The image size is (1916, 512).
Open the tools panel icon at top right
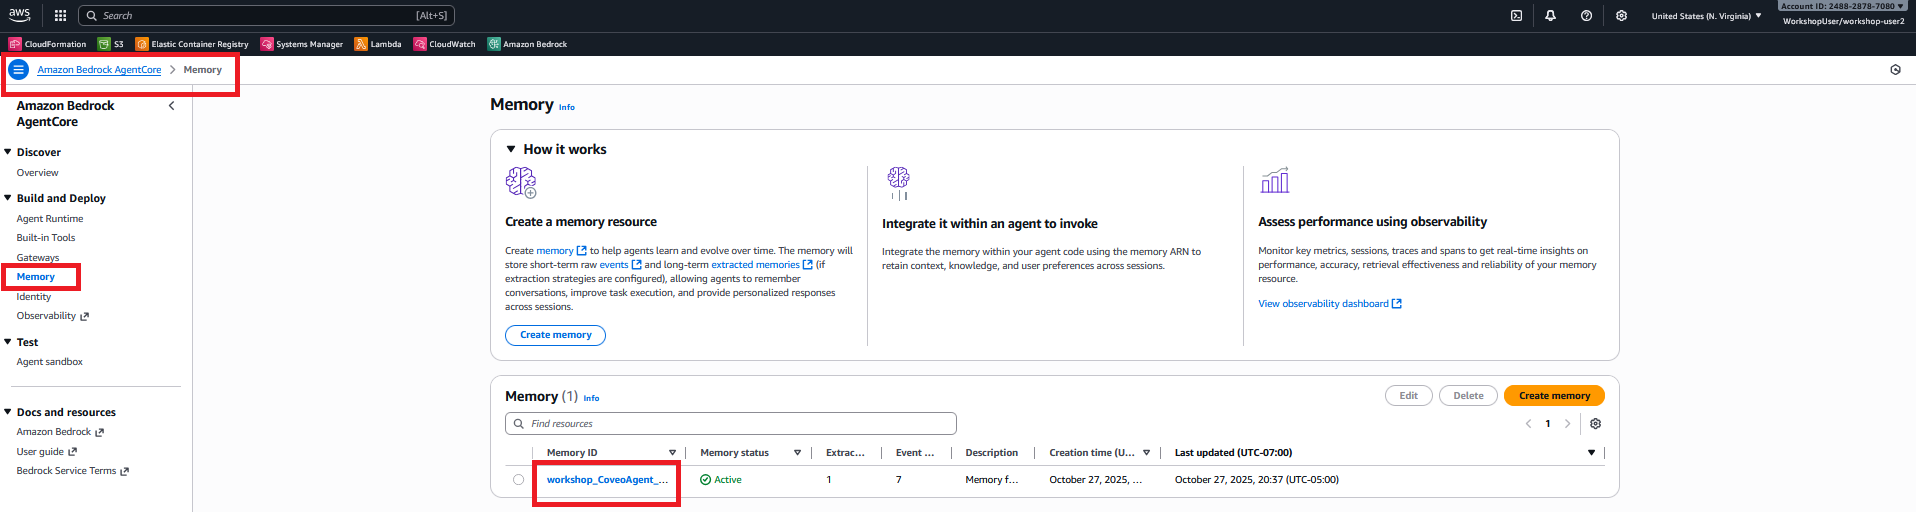[x=1895, y=70]
